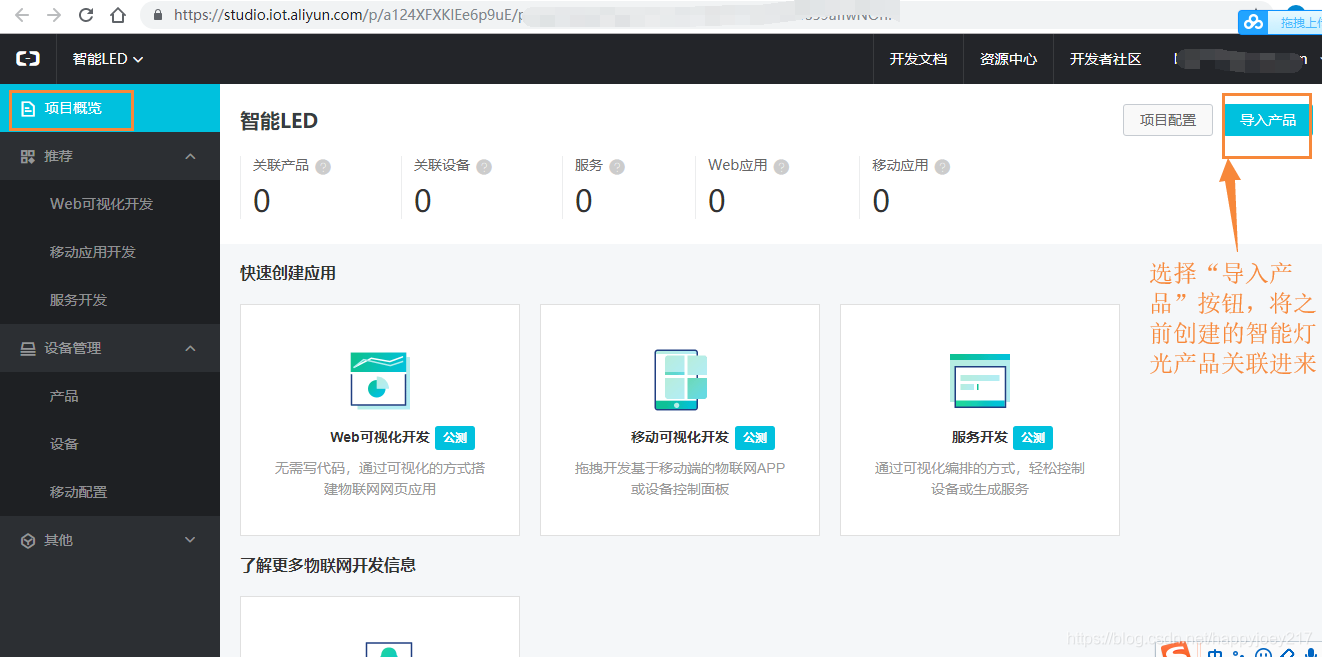The height and width of the screenshot is (657, 1322).
Task: Click the 公测 badge on 服务开发 card
Action: pyautogui.click(x=1033, y=438)
